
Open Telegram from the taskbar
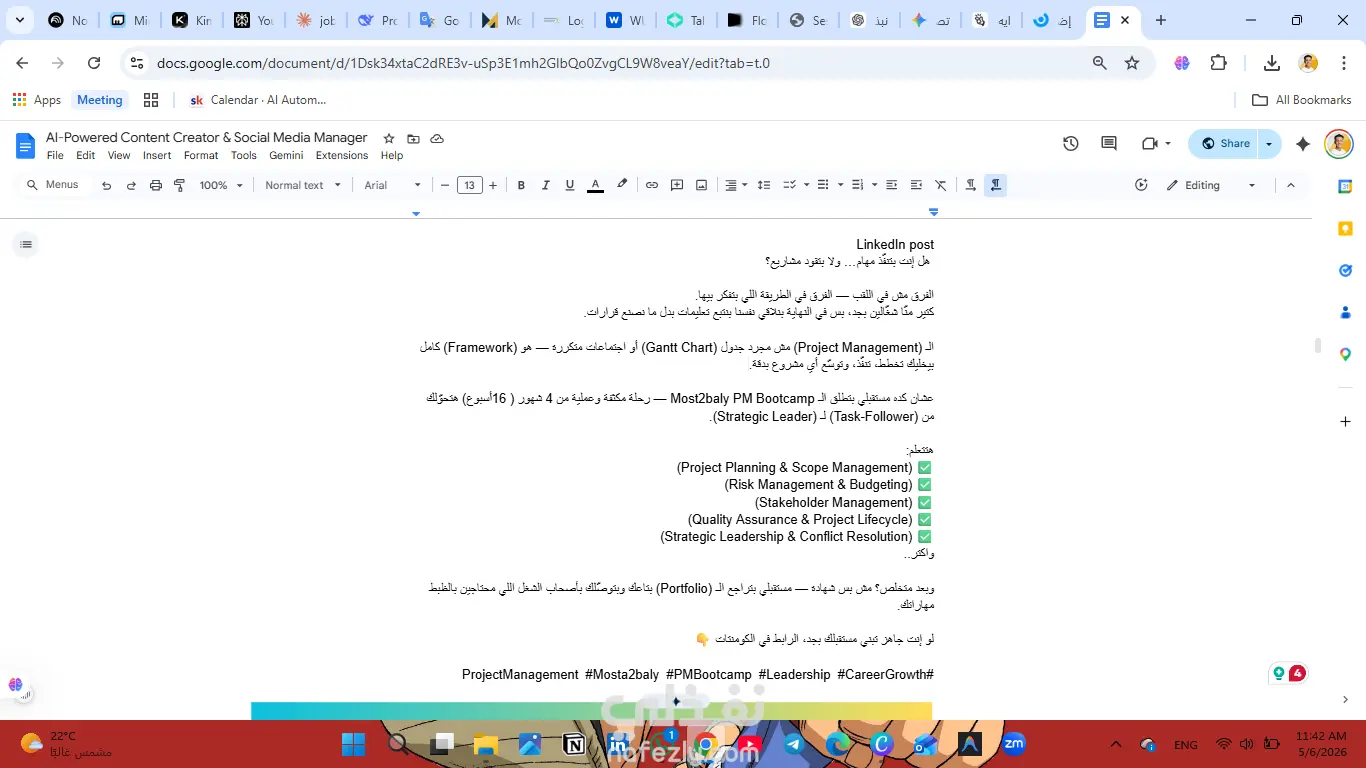[794, 744]
